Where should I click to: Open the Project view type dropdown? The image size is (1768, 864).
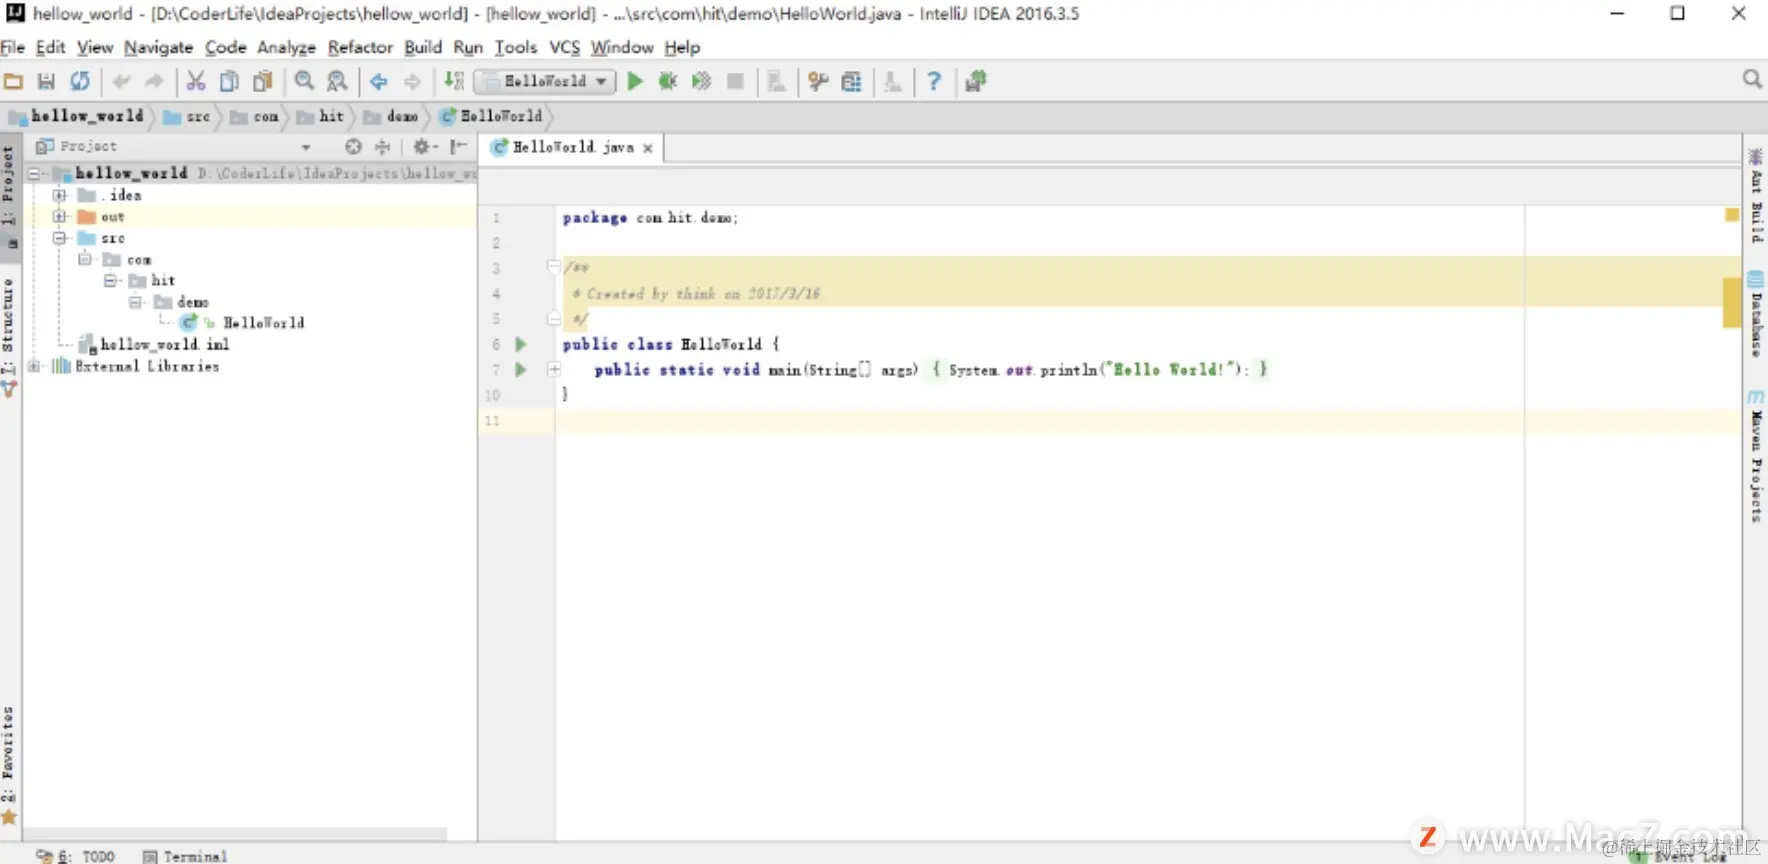(305, 147)
